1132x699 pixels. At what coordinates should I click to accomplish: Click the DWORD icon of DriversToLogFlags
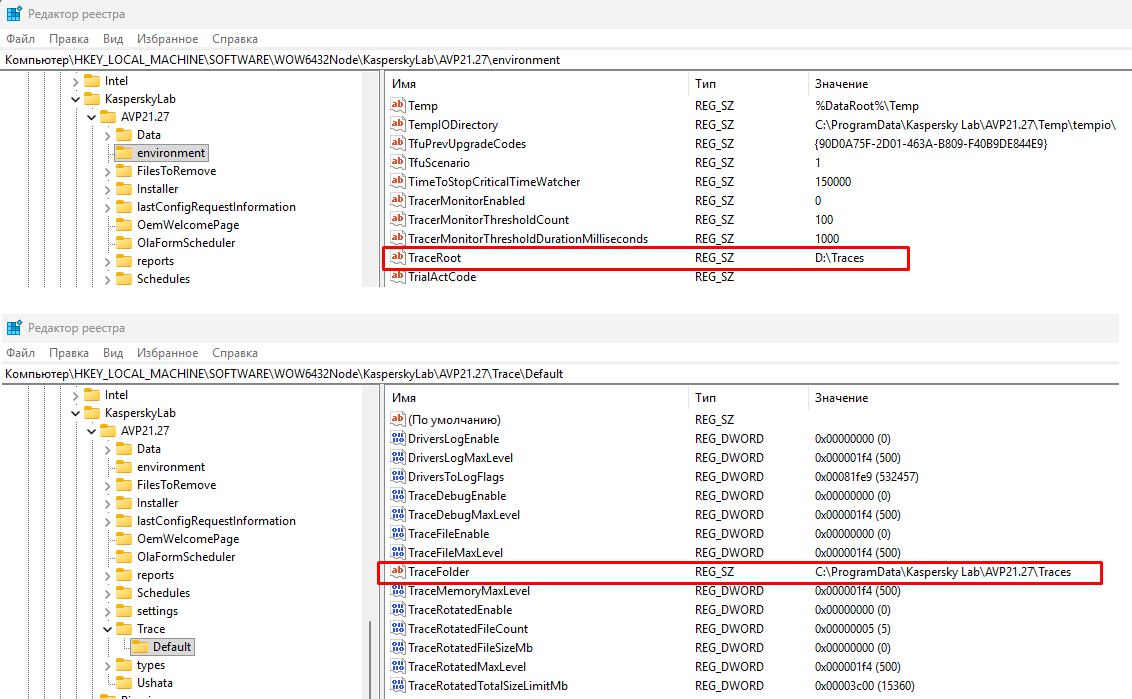click(x=398, y=476)
